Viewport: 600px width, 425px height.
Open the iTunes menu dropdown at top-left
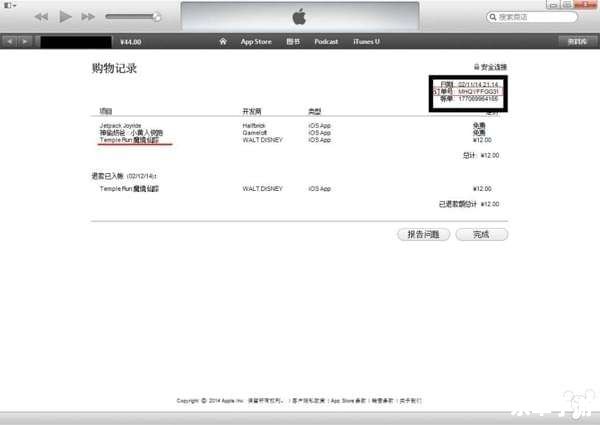[10, 6]
